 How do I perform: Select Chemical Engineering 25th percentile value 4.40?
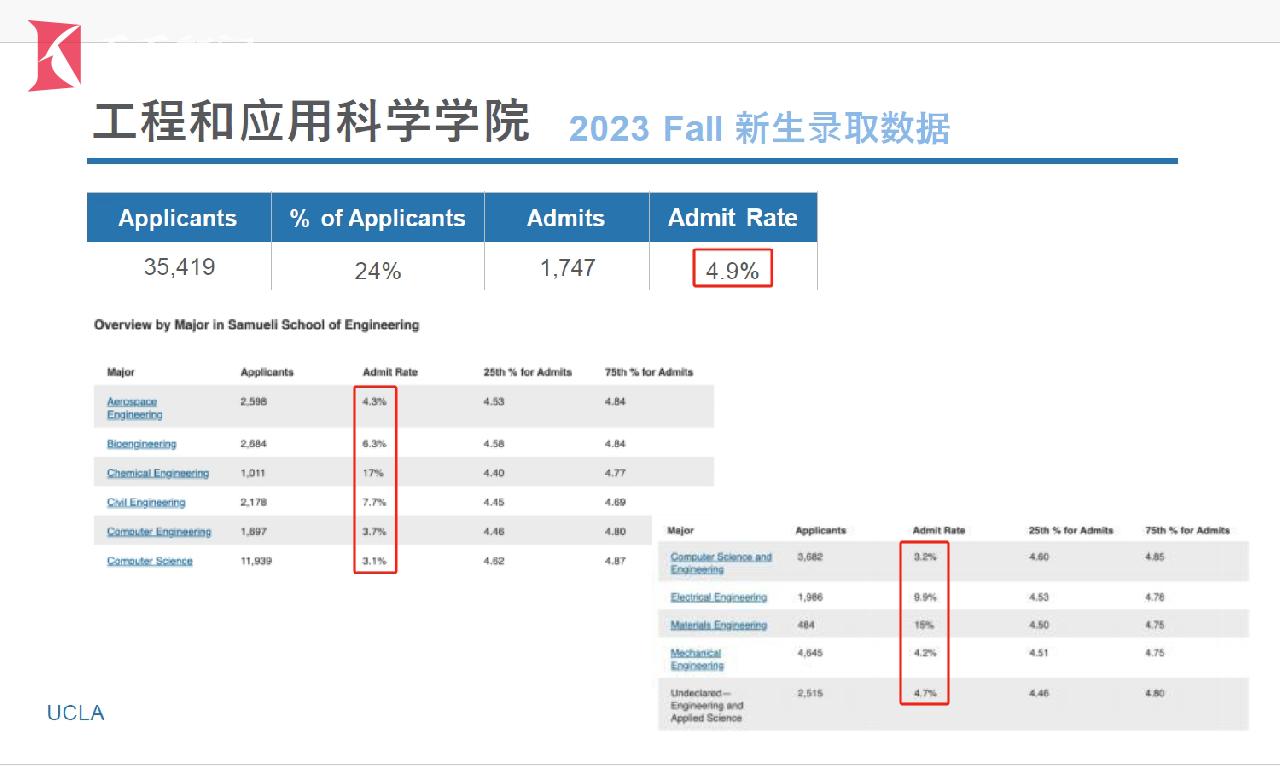click(x=493, y=473)
